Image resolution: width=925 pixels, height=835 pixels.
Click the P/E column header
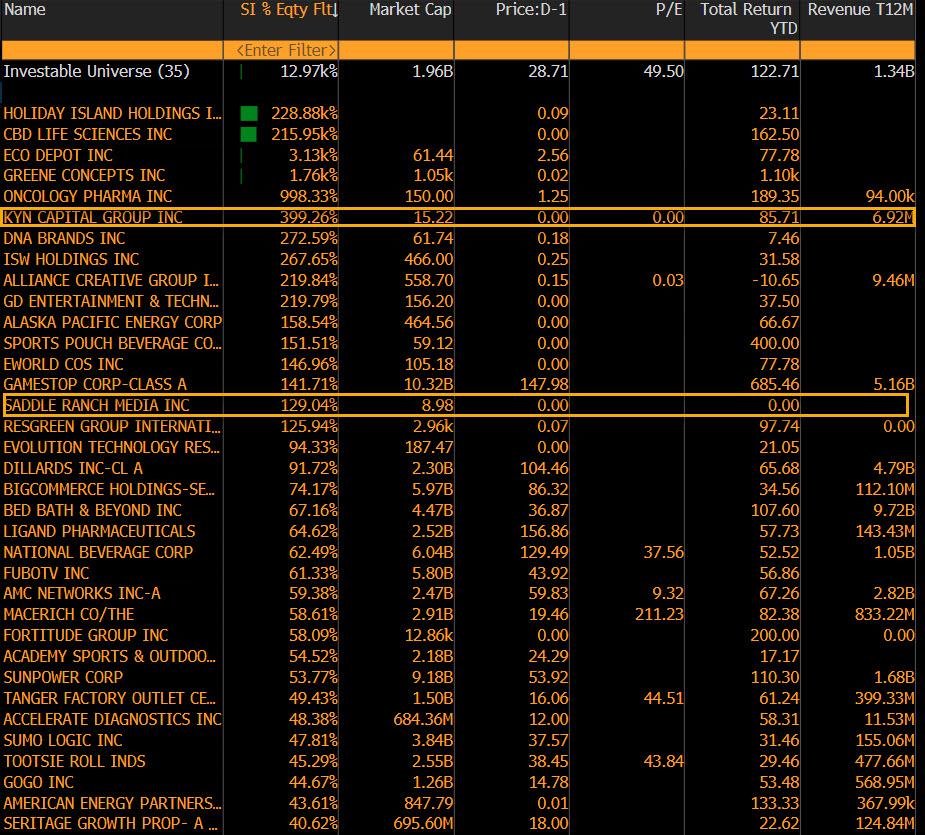667,10
